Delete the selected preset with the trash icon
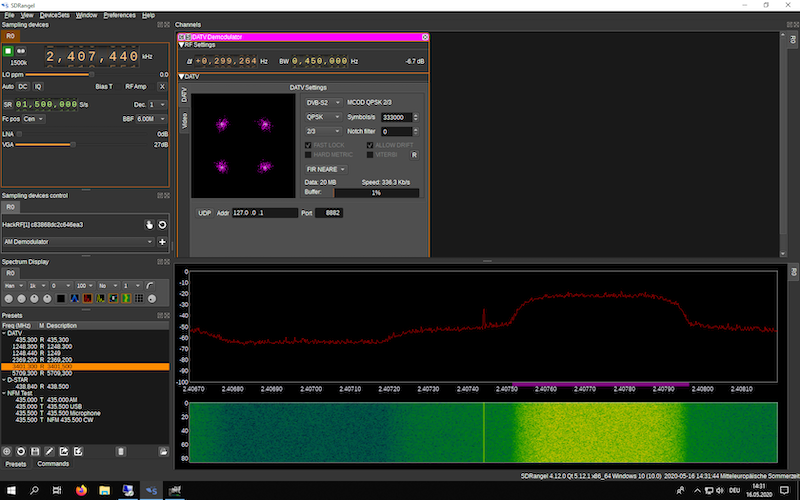This screenshot has height=500, width=800. point(120,451)
